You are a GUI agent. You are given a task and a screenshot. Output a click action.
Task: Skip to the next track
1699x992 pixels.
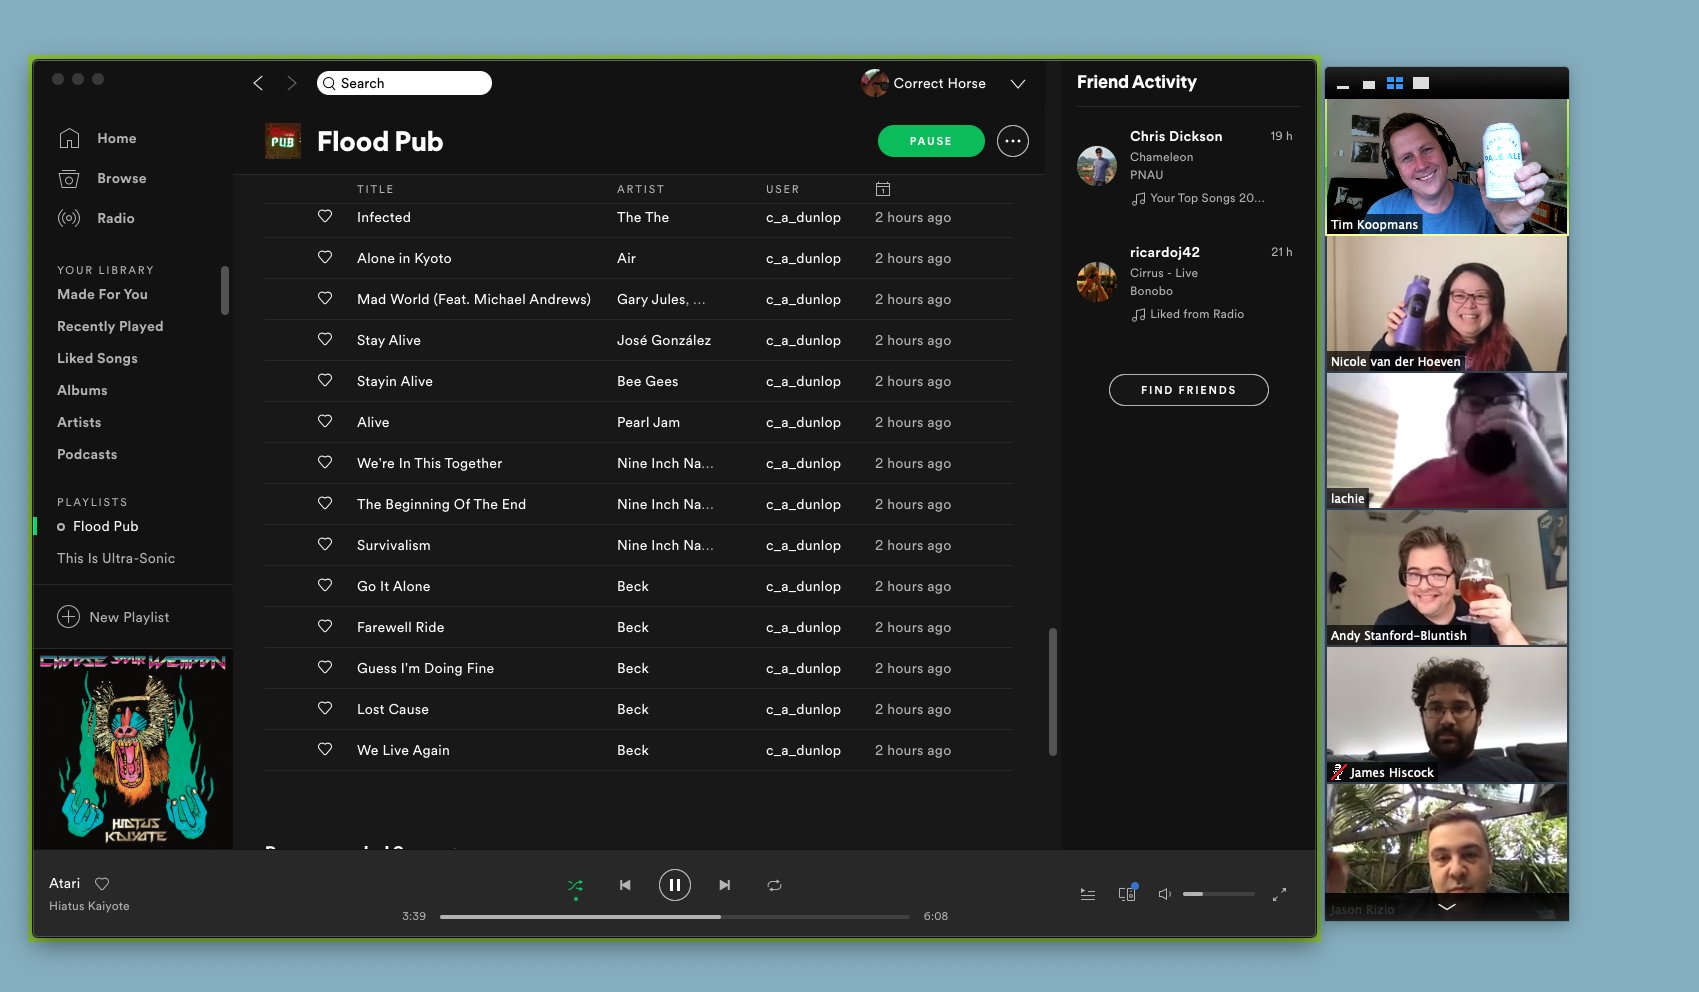click(725, 885)
